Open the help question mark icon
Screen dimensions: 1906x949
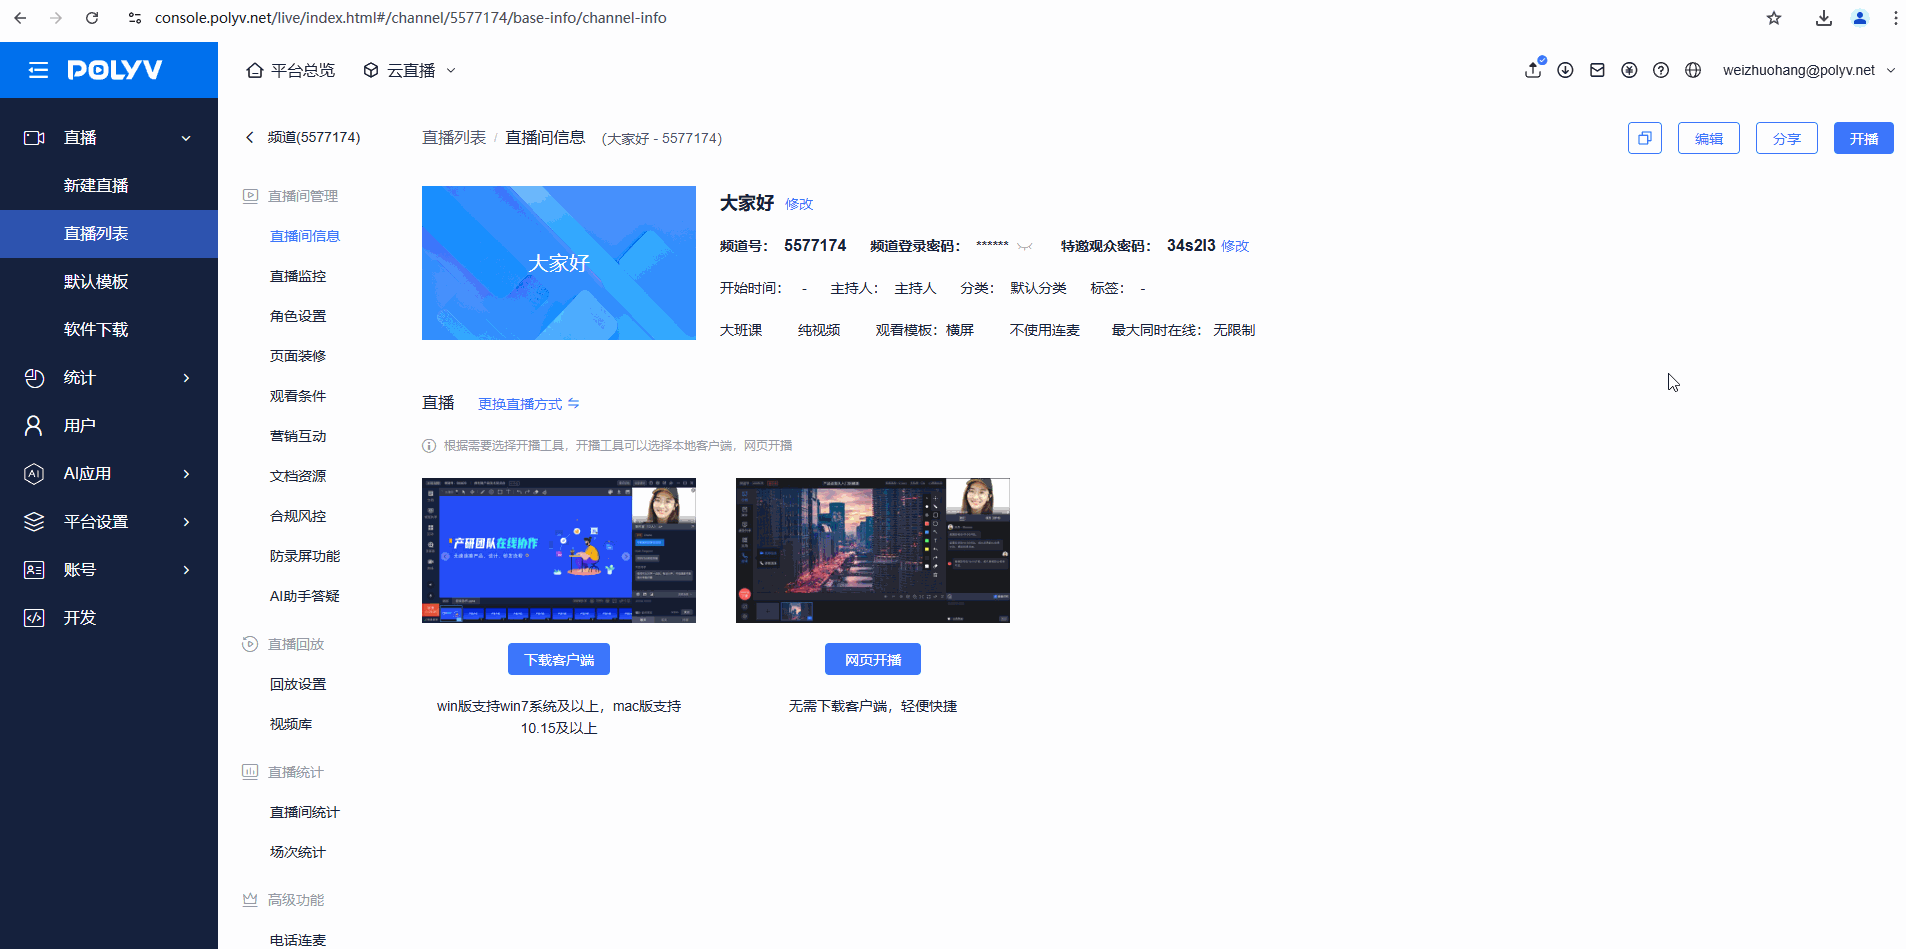coord(1661,70)
